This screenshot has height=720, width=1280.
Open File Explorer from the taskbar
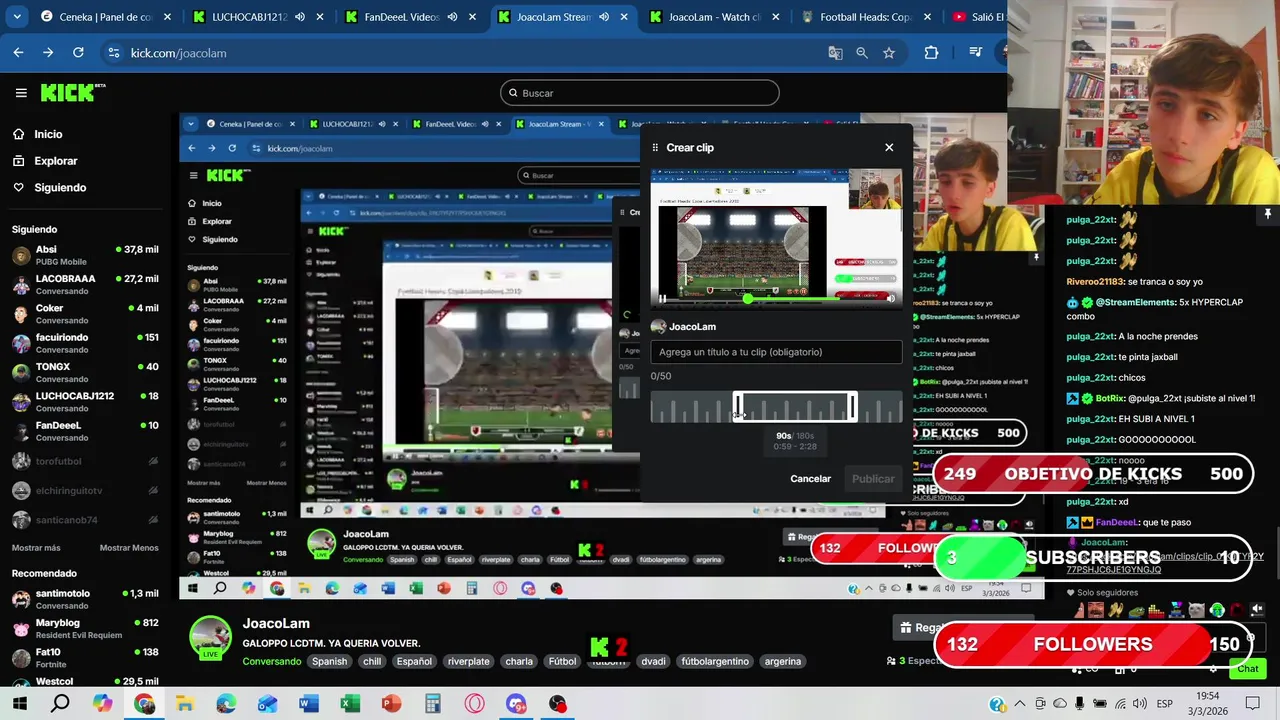tap(184, 704)
